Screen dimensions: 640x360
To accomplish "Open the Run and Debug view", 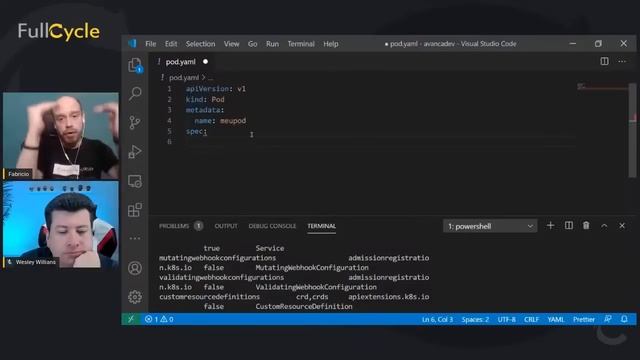I will point(135,152).
